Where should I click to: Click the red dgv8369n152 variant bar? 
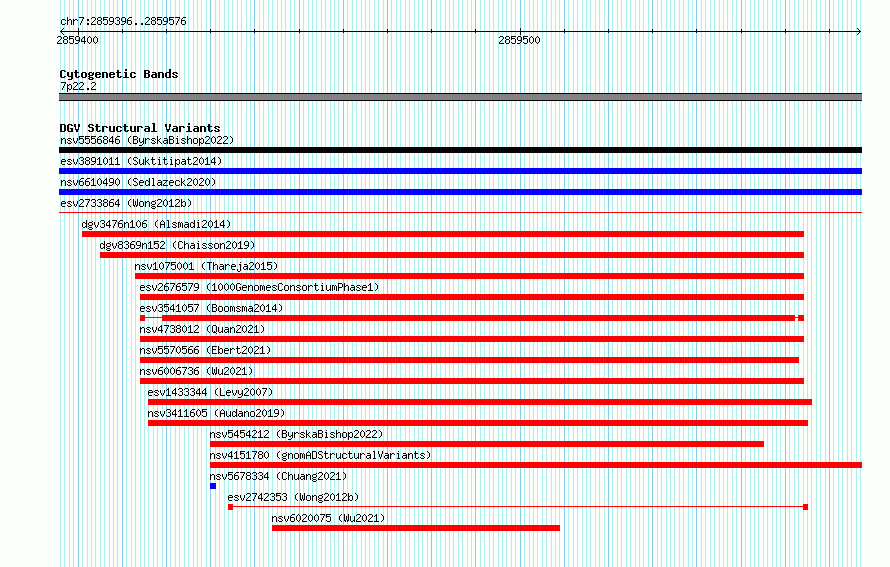point(452,255)
